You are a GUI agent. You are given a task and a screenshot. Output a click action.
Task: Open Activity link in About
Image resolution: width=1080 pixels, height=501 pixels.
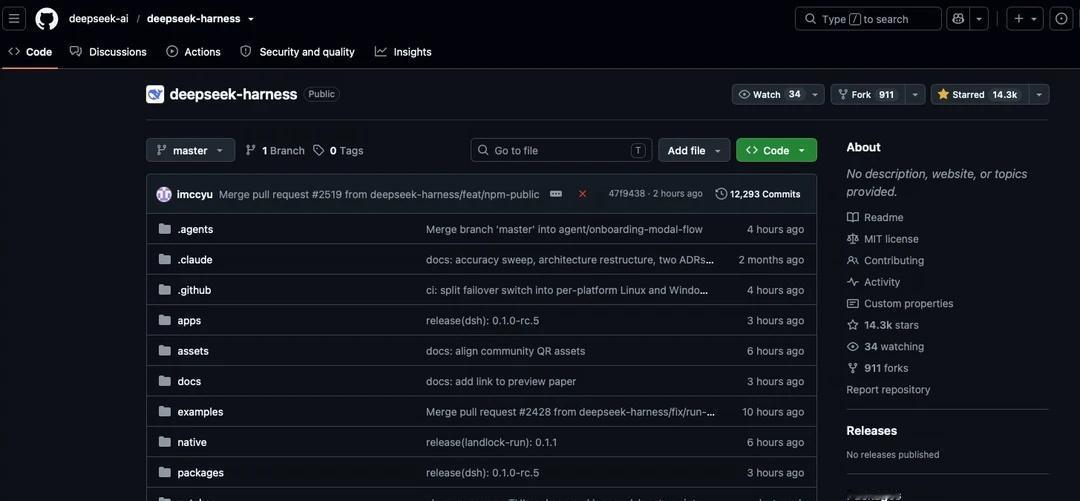click(873, 282)
